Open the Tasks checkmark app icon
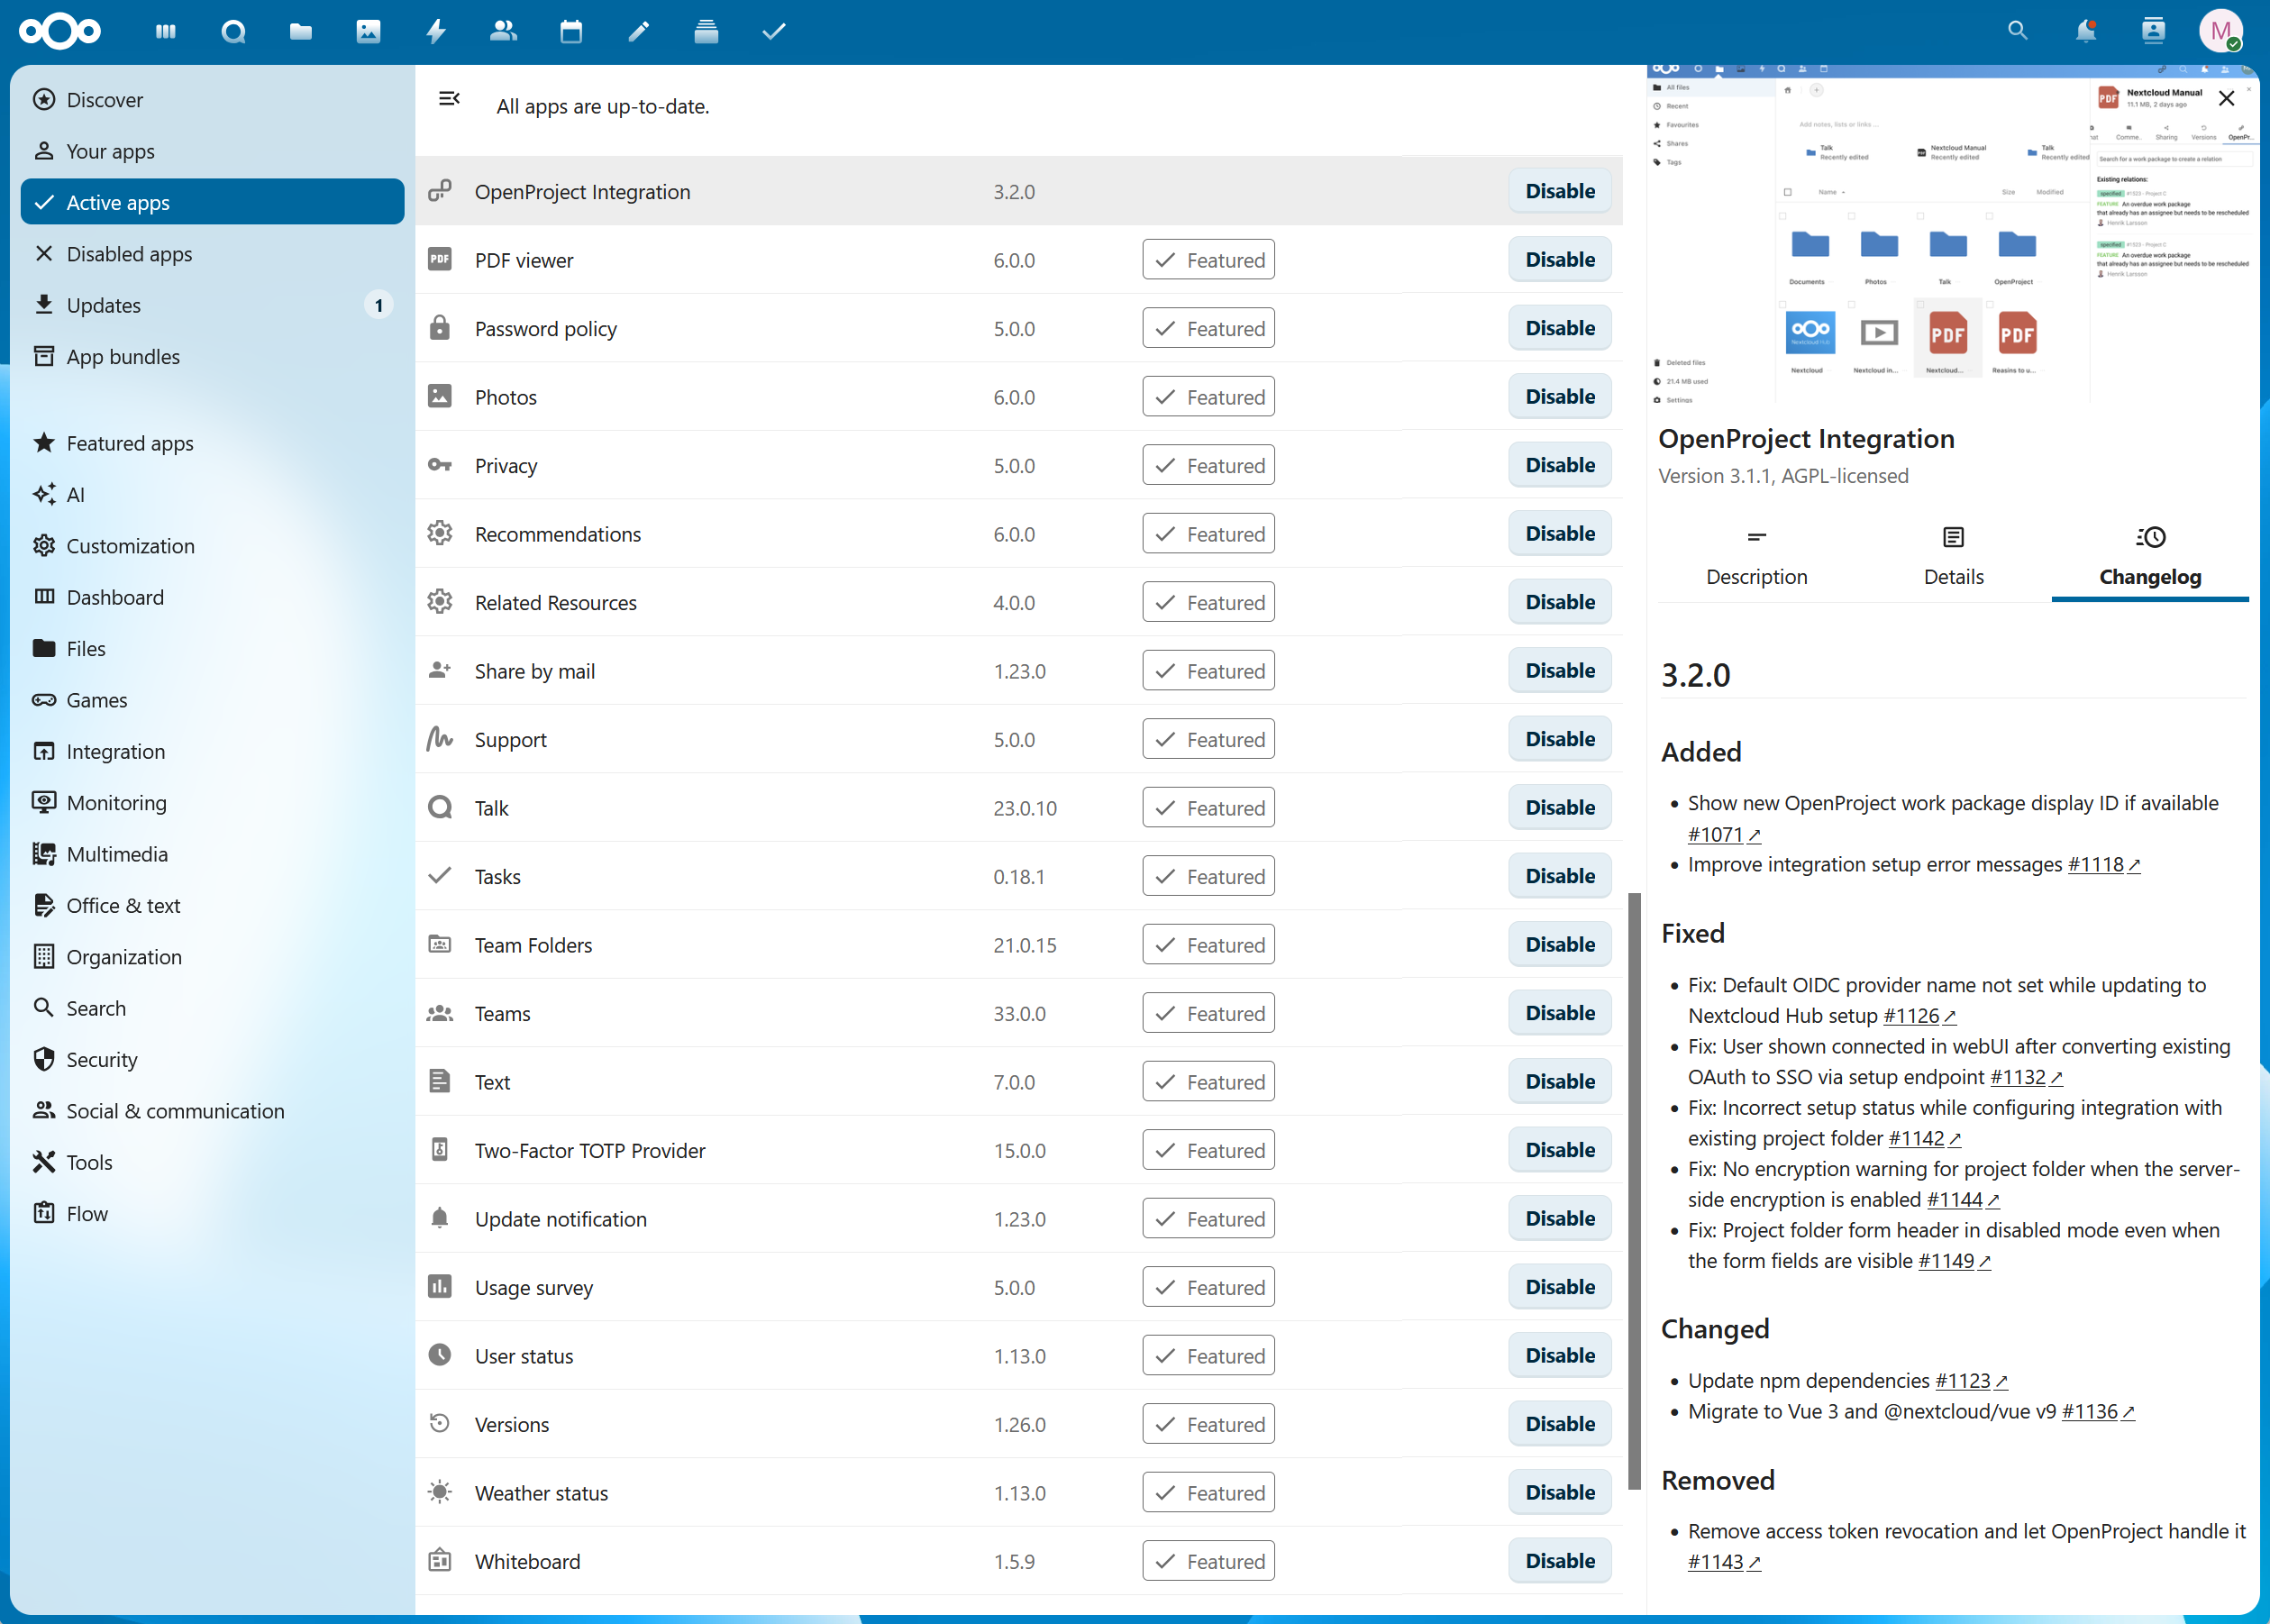 [773, 32]
